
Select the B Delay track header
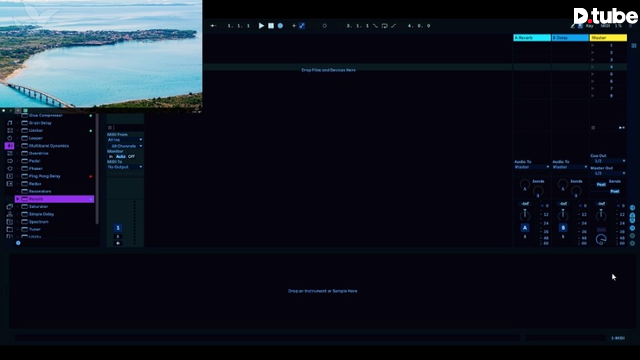coord(570,38)
